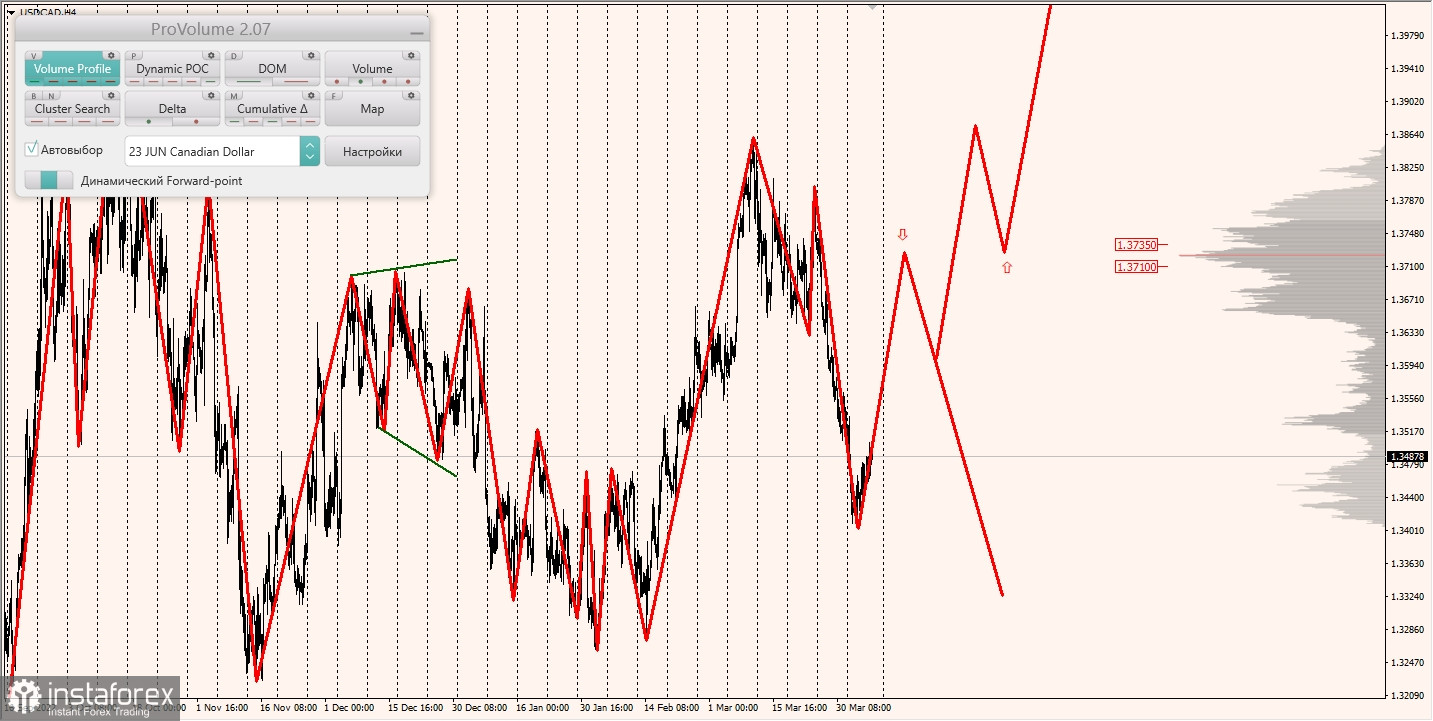This screenshot has height=721, width=1433.
Task: Open Cumulative Δ settings gear
Action: tap(311, 95)
